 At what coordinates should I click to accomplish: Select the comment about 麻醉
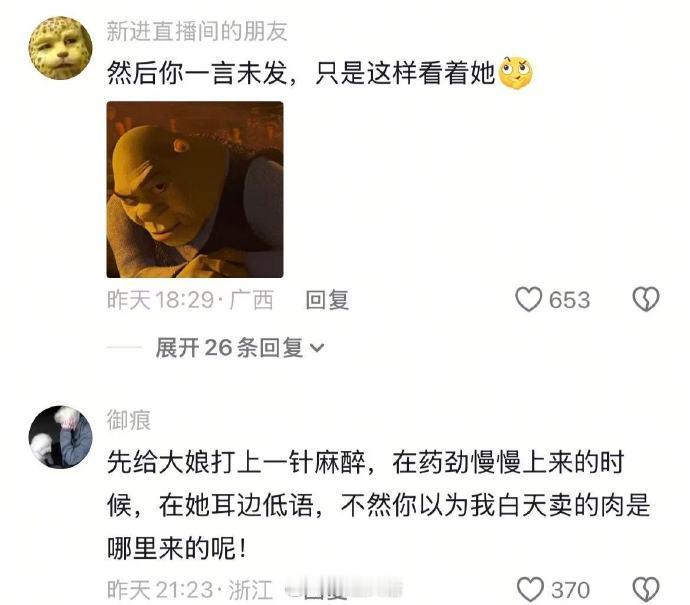[x=378, y=505]
